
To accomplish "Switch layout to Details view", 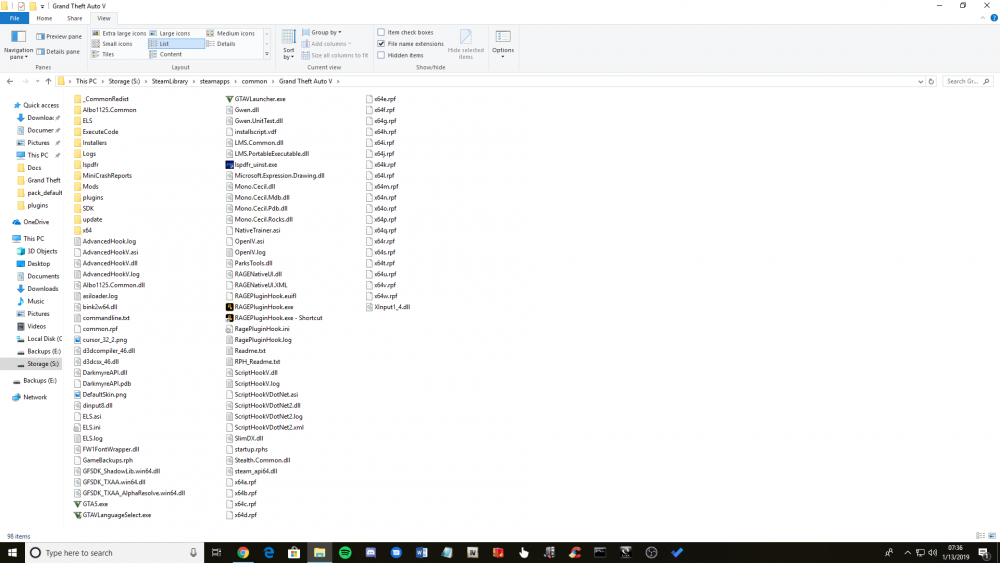I will 221,44.
